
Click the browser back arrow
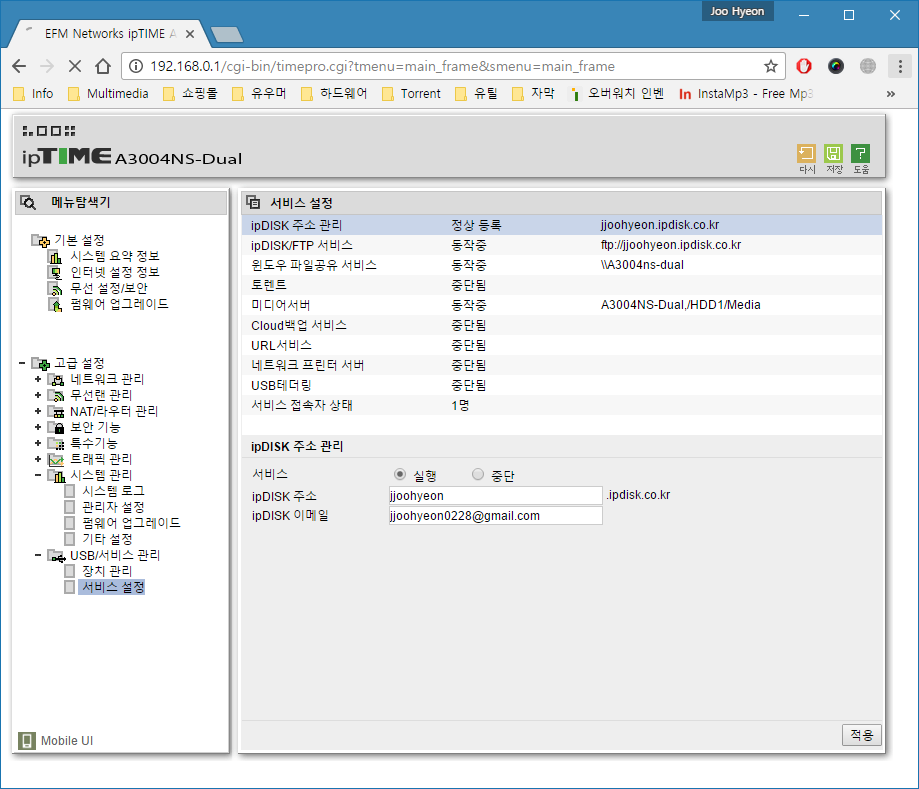(x=19, y=66)
